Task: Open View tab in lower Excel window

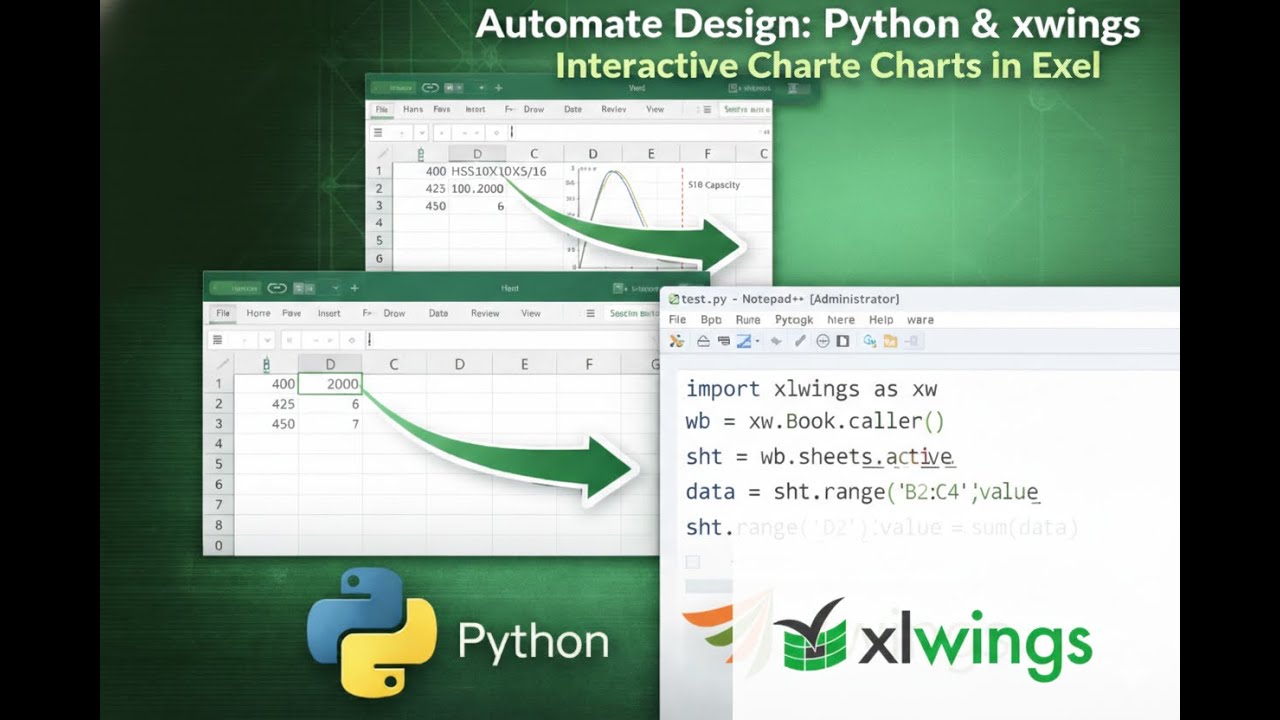Action: click(x=531, y=313)
